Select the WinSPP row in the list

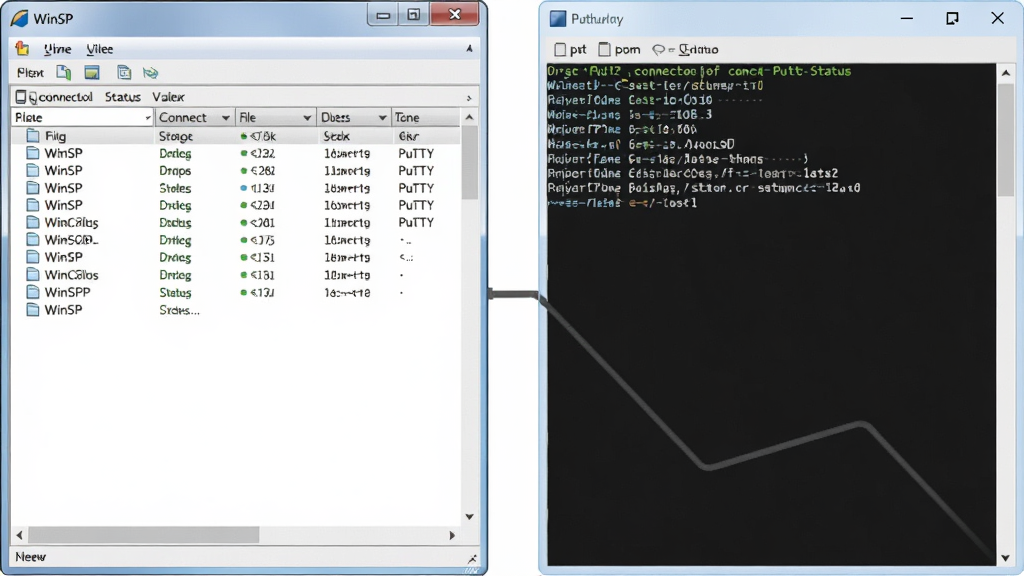(x=235, y=293)
